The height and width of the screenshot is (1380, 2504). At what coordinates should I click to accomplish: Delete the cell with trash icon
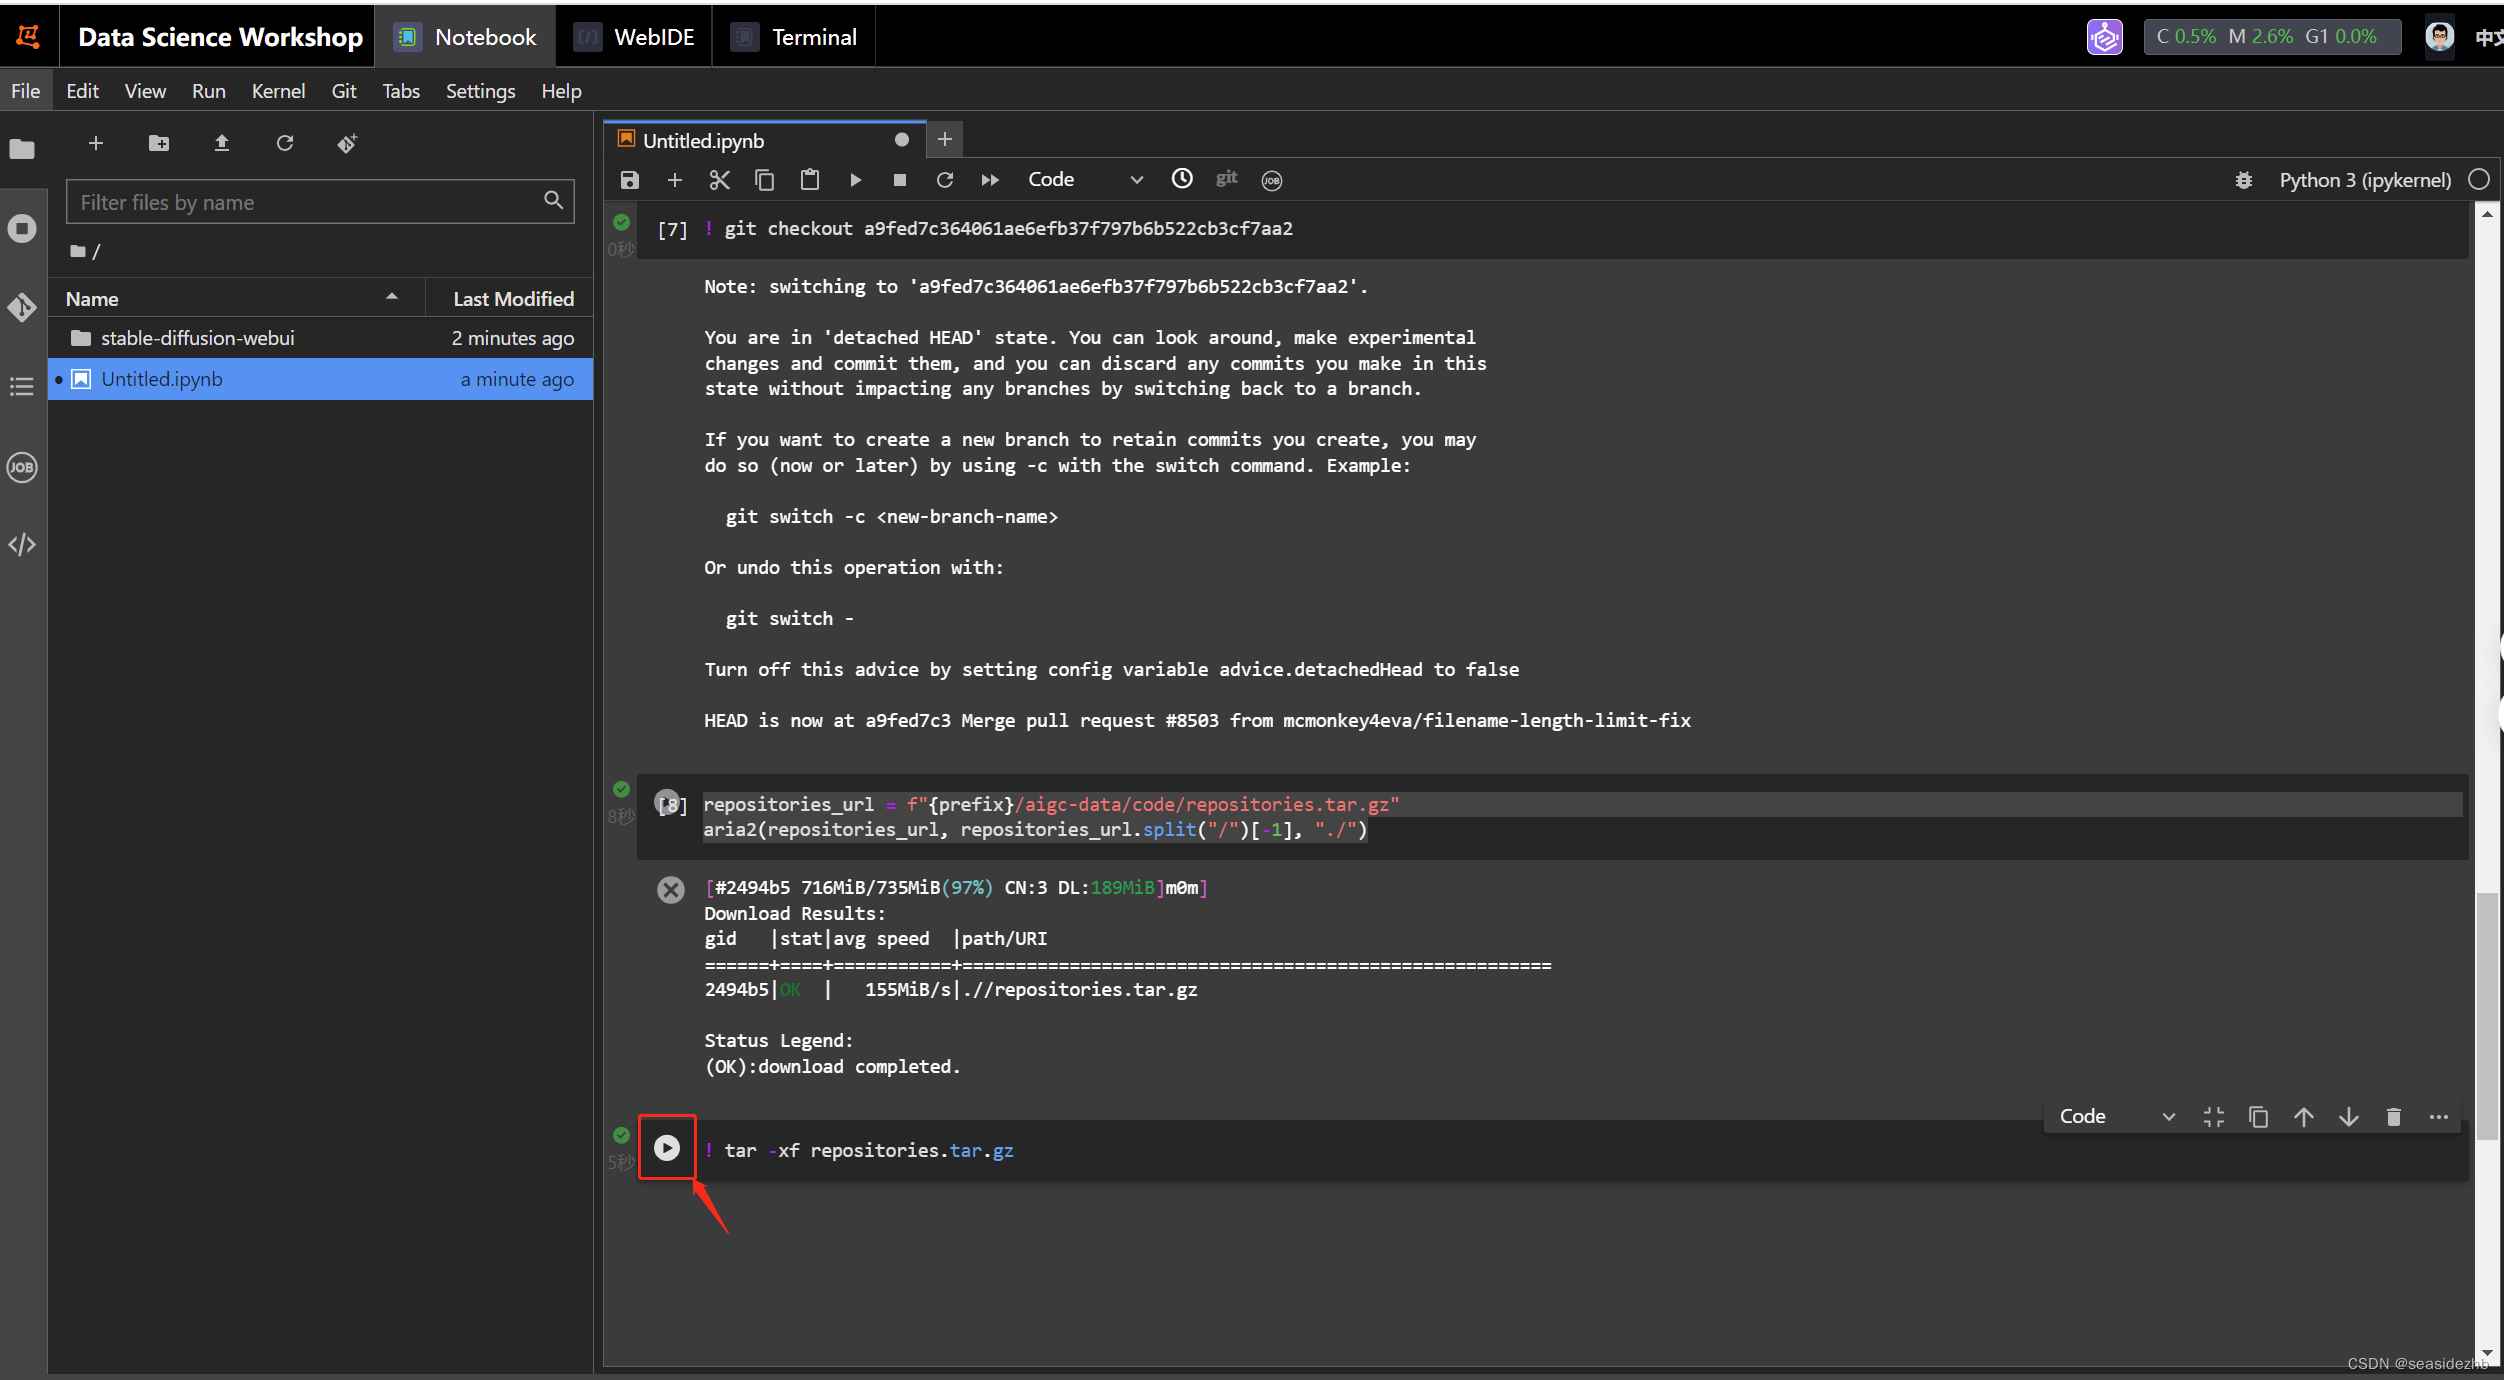[2394, 1117]
